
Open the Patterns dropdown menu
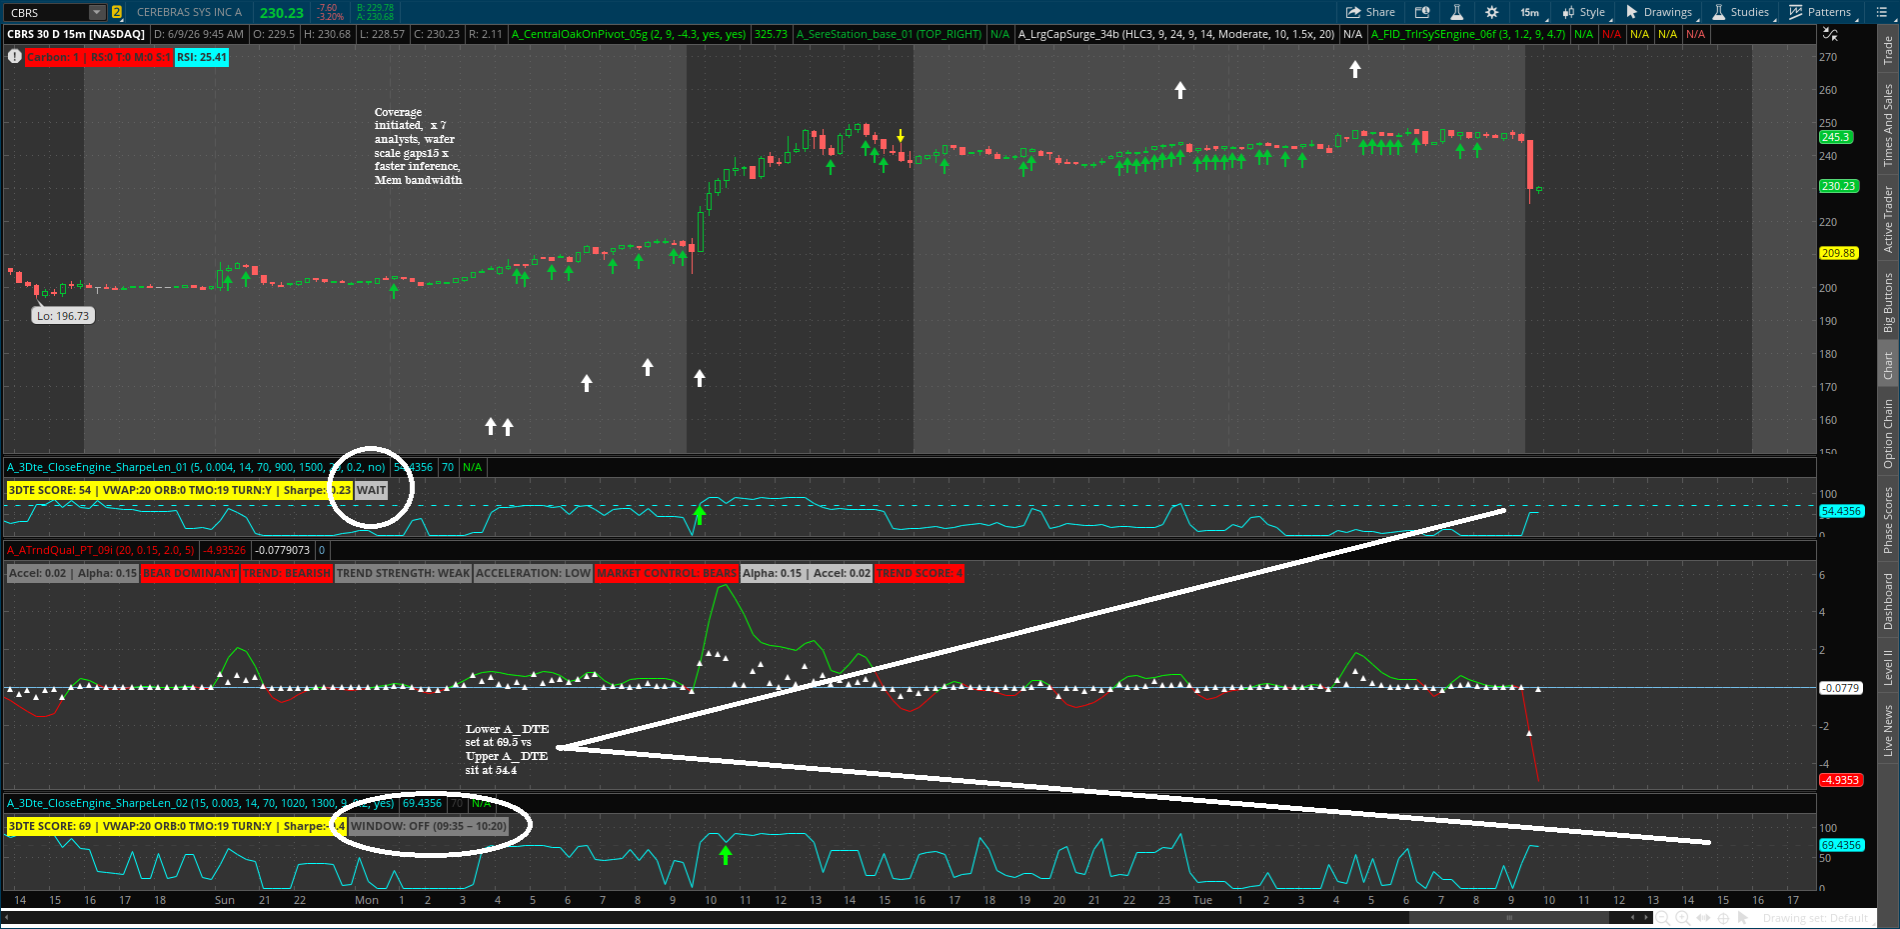[1821, 12]
